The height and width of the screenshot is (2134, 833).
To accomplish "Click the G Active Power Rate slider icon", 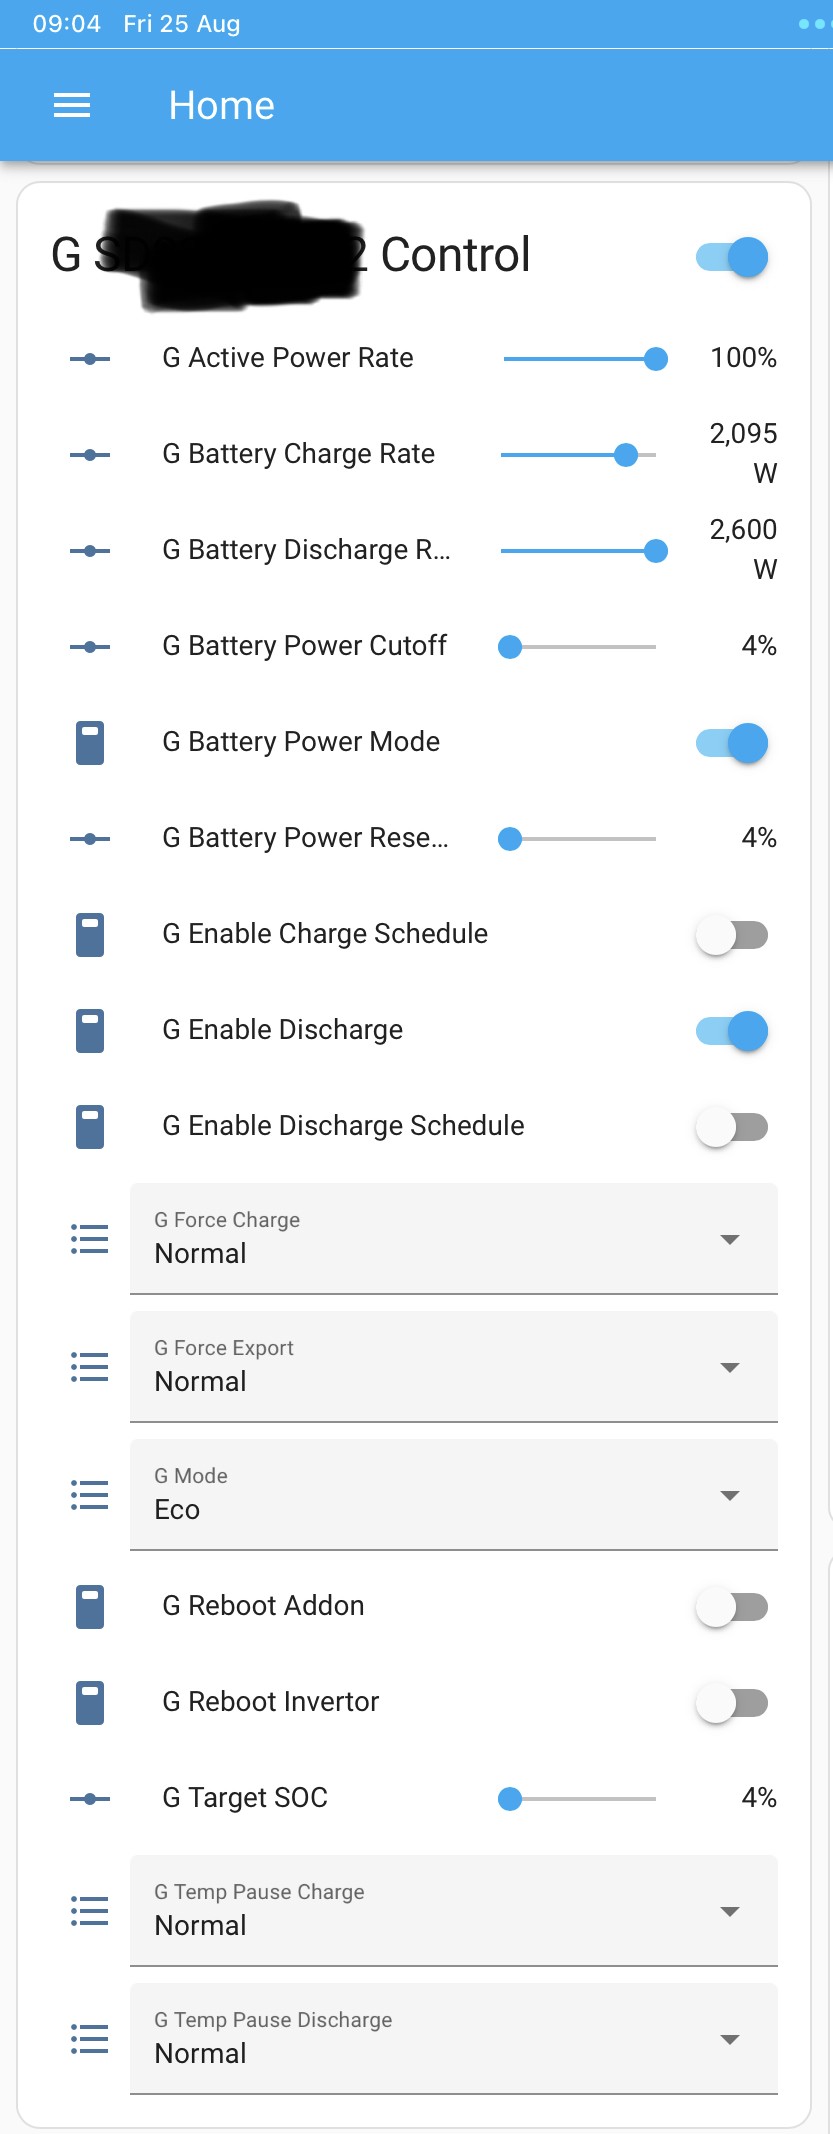I will point(90,359).
